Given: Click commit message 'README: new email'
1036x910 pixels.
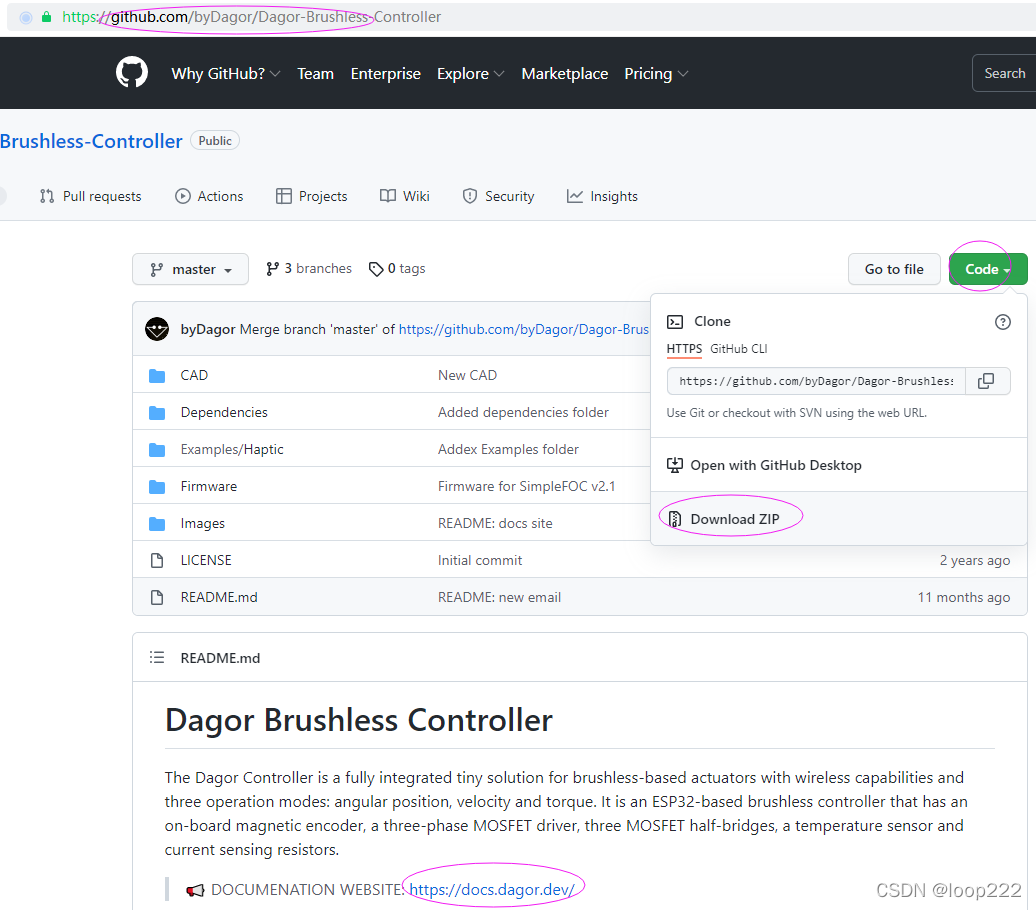Looking at the screenshot, I should (500, 597).
